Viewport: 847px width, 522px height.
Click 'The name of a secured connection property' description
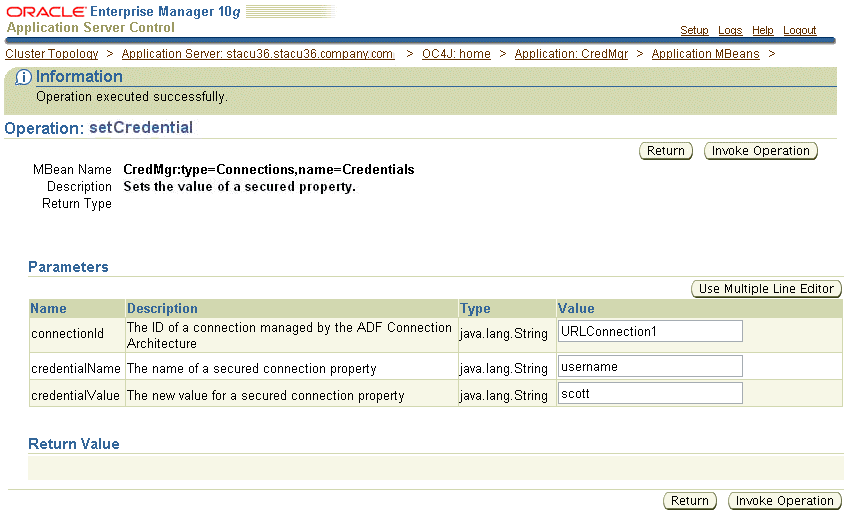click(251, 369)
